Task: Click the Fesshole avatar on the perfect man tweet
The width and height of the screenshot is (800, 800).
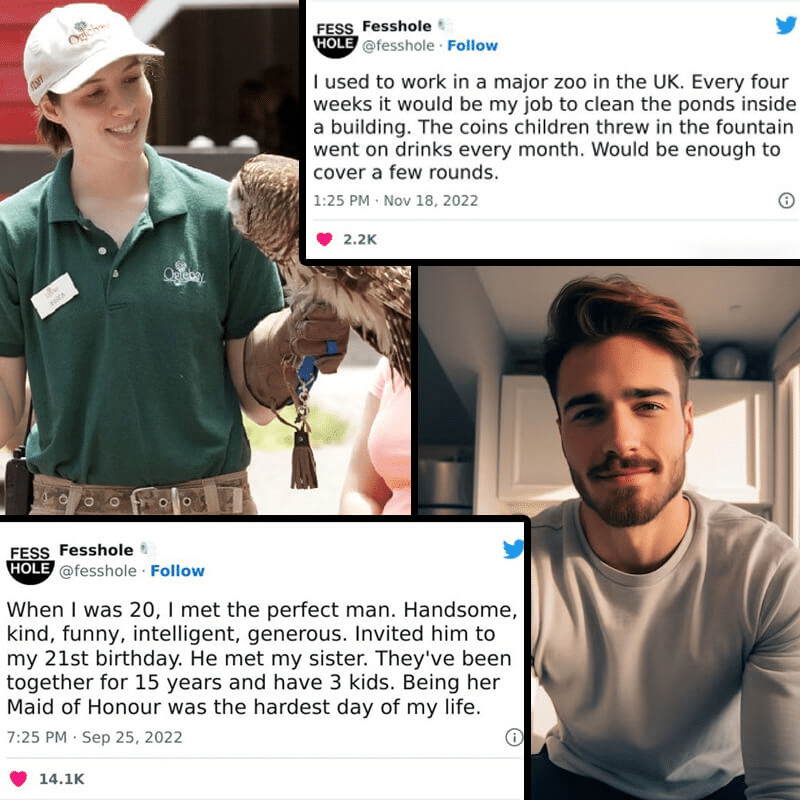Action: (31, 564)
